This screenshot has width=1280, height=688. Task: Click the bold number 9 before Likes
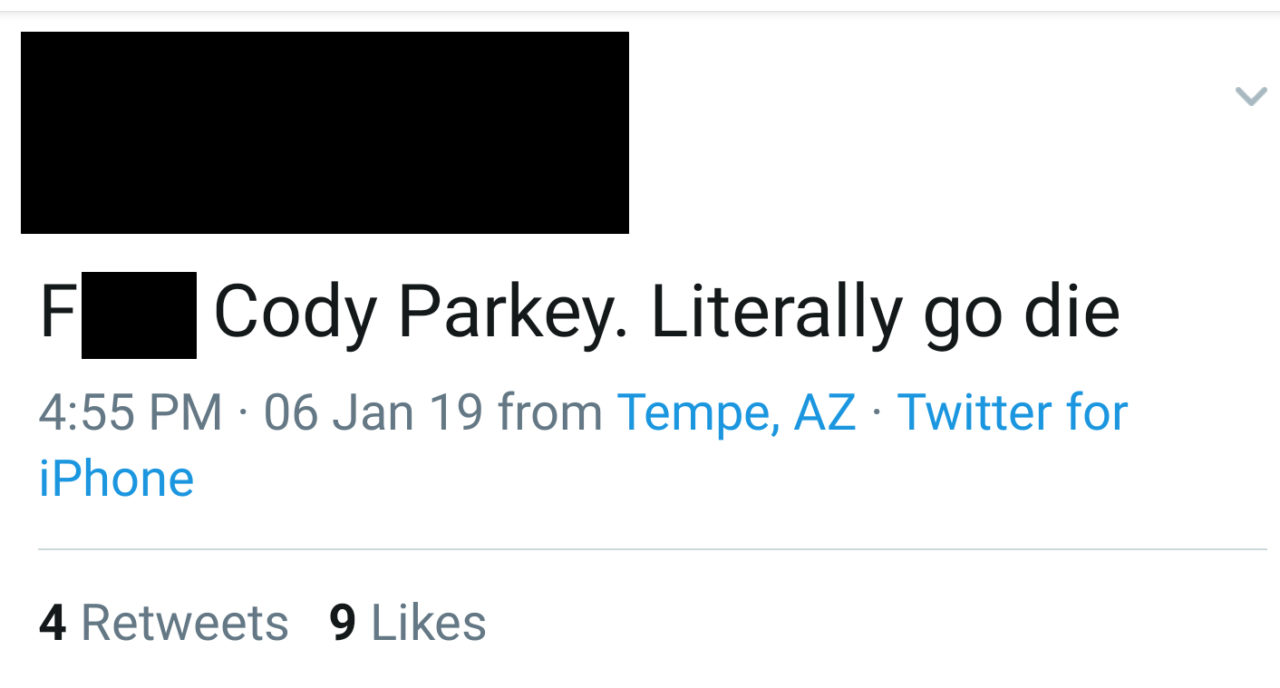click(x=343, y=622)
